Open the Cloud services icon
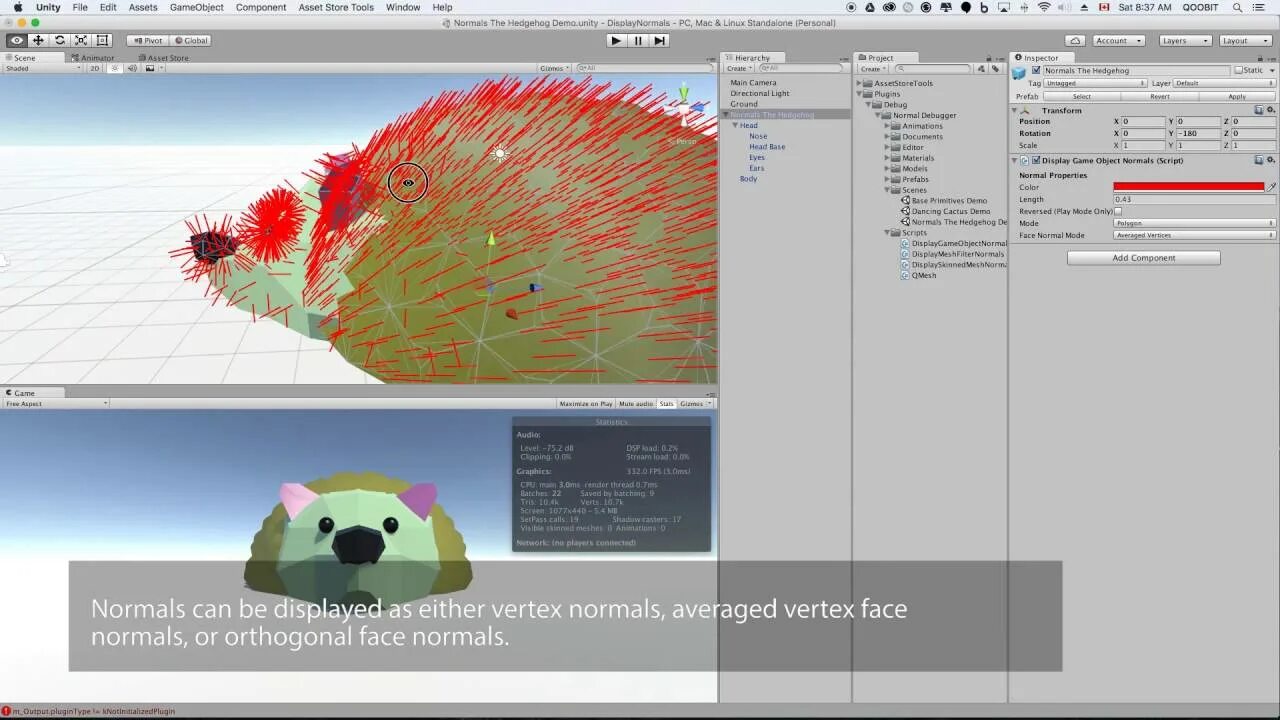This screenshot has height=720, width=1280. click(1075, 41)
